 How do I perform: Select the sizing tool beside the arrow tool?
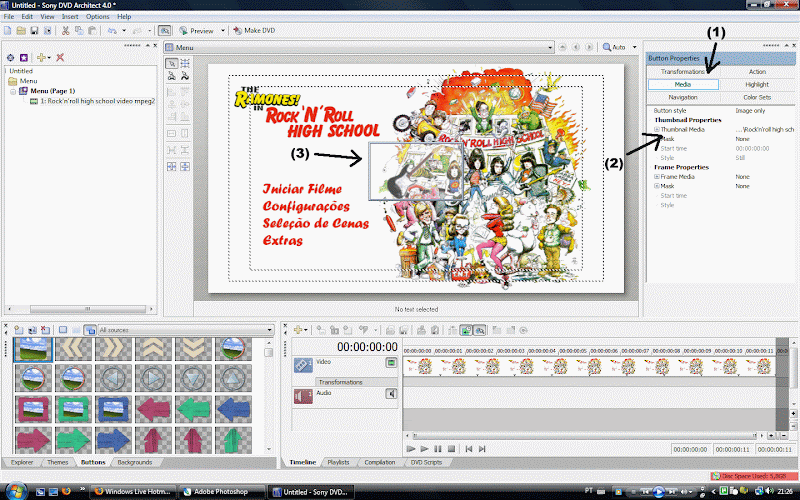pos(185,63)
